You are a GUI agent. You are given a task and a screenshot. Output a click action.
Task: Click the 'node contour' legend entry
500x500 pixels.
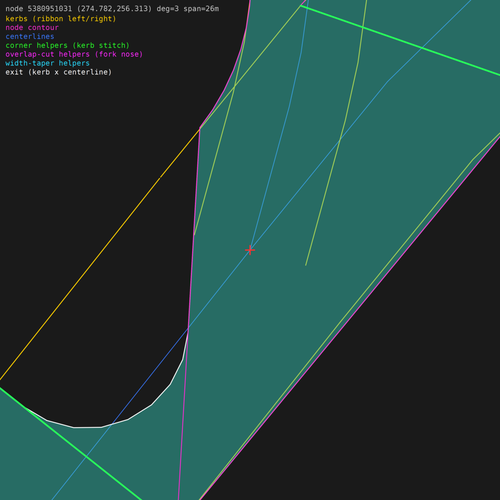click(32, 28)
